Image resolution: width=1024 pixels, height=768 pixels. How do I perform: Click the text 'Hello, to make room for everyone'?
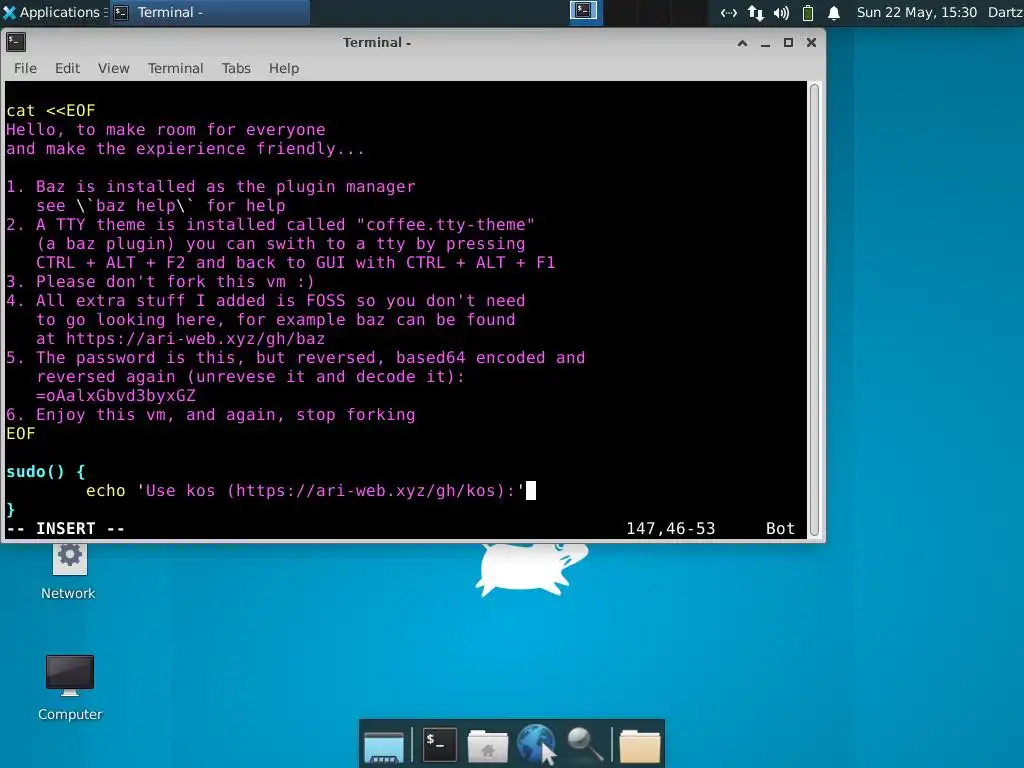pyautogui.click(x=166, y=129)
